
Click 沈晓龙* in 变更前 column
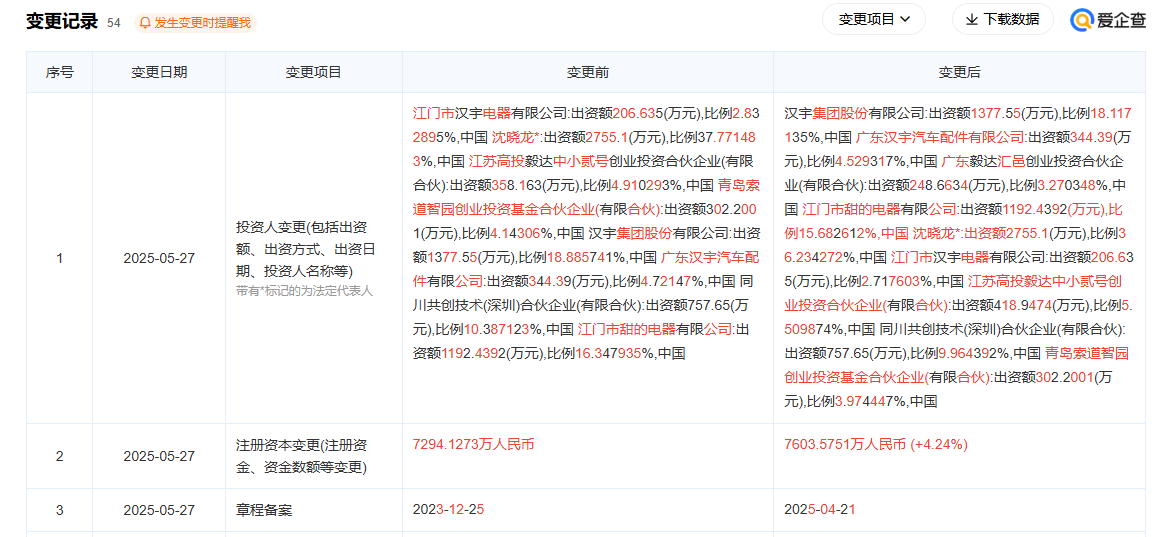click(x=515, y=138)
